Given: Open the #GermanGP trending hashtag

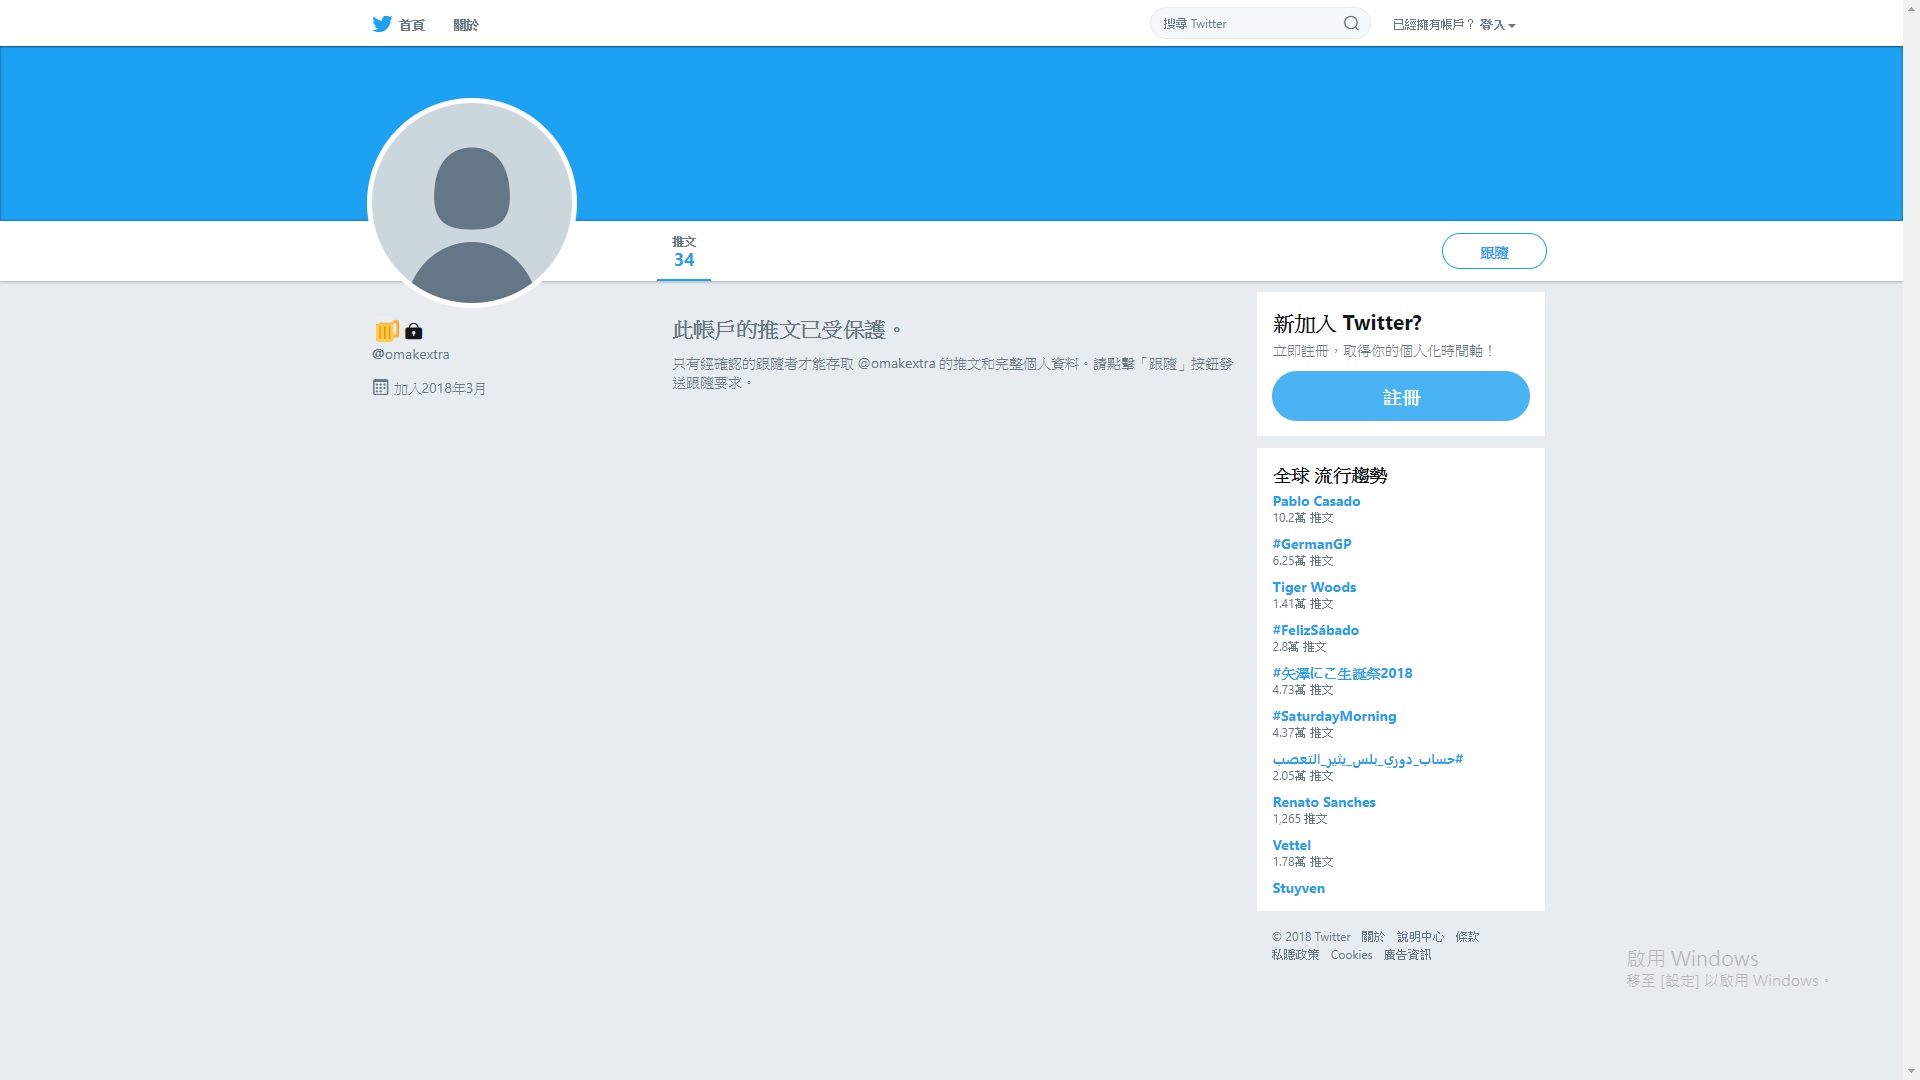Looking at the screenshot, I should tap(1312, 544).
